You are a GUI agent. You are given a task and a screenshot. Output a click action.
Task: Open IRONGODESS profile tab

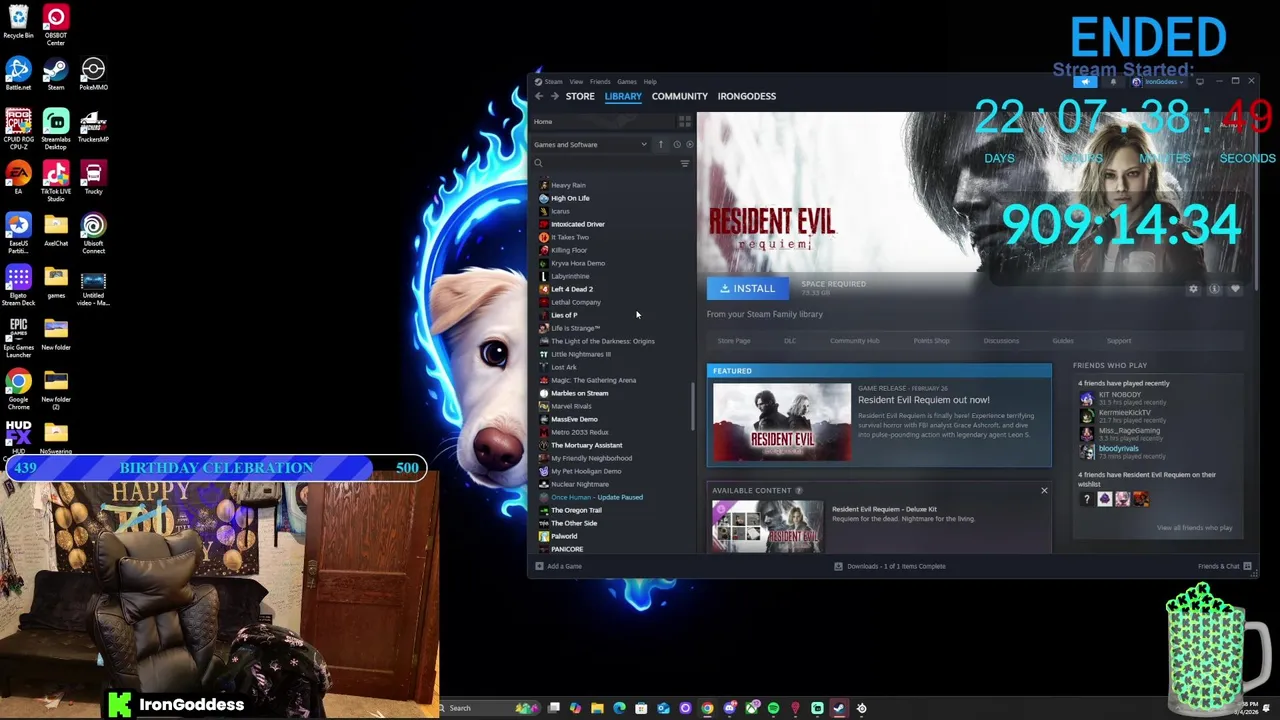coord(746,96)
